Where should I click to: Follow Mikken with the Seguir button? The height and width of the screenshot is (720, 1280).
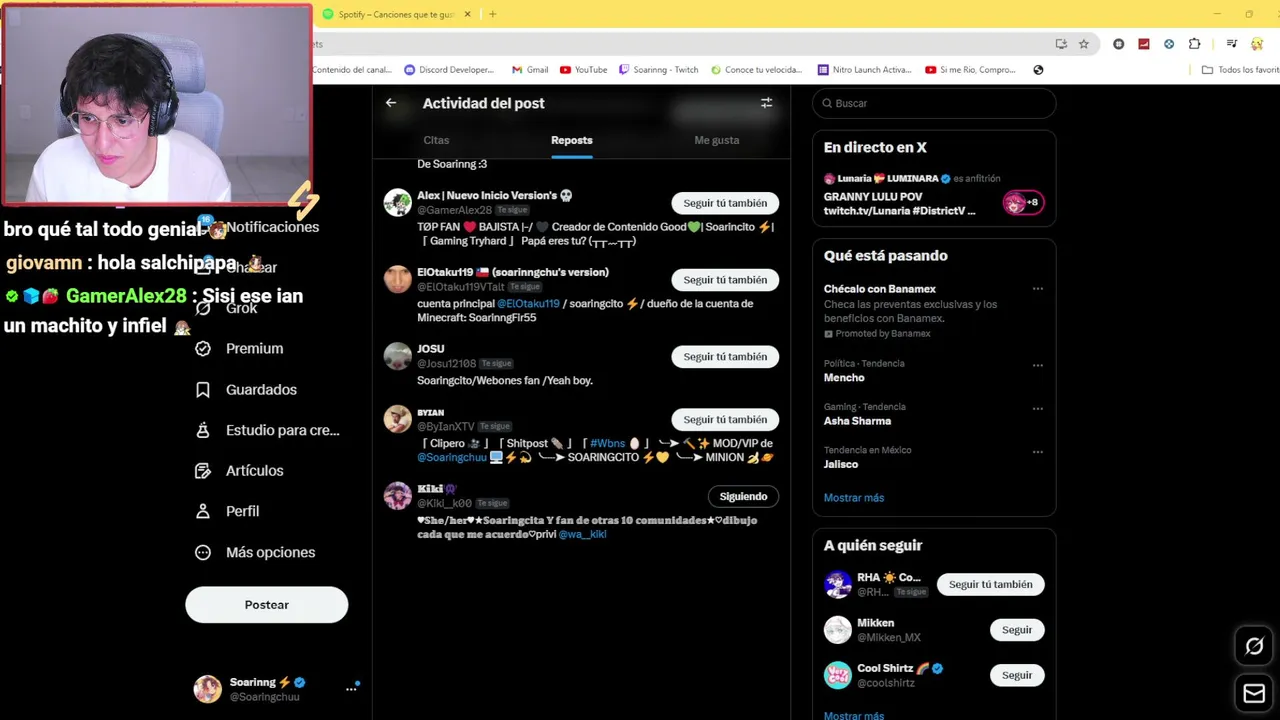(x=1017, y=630)
